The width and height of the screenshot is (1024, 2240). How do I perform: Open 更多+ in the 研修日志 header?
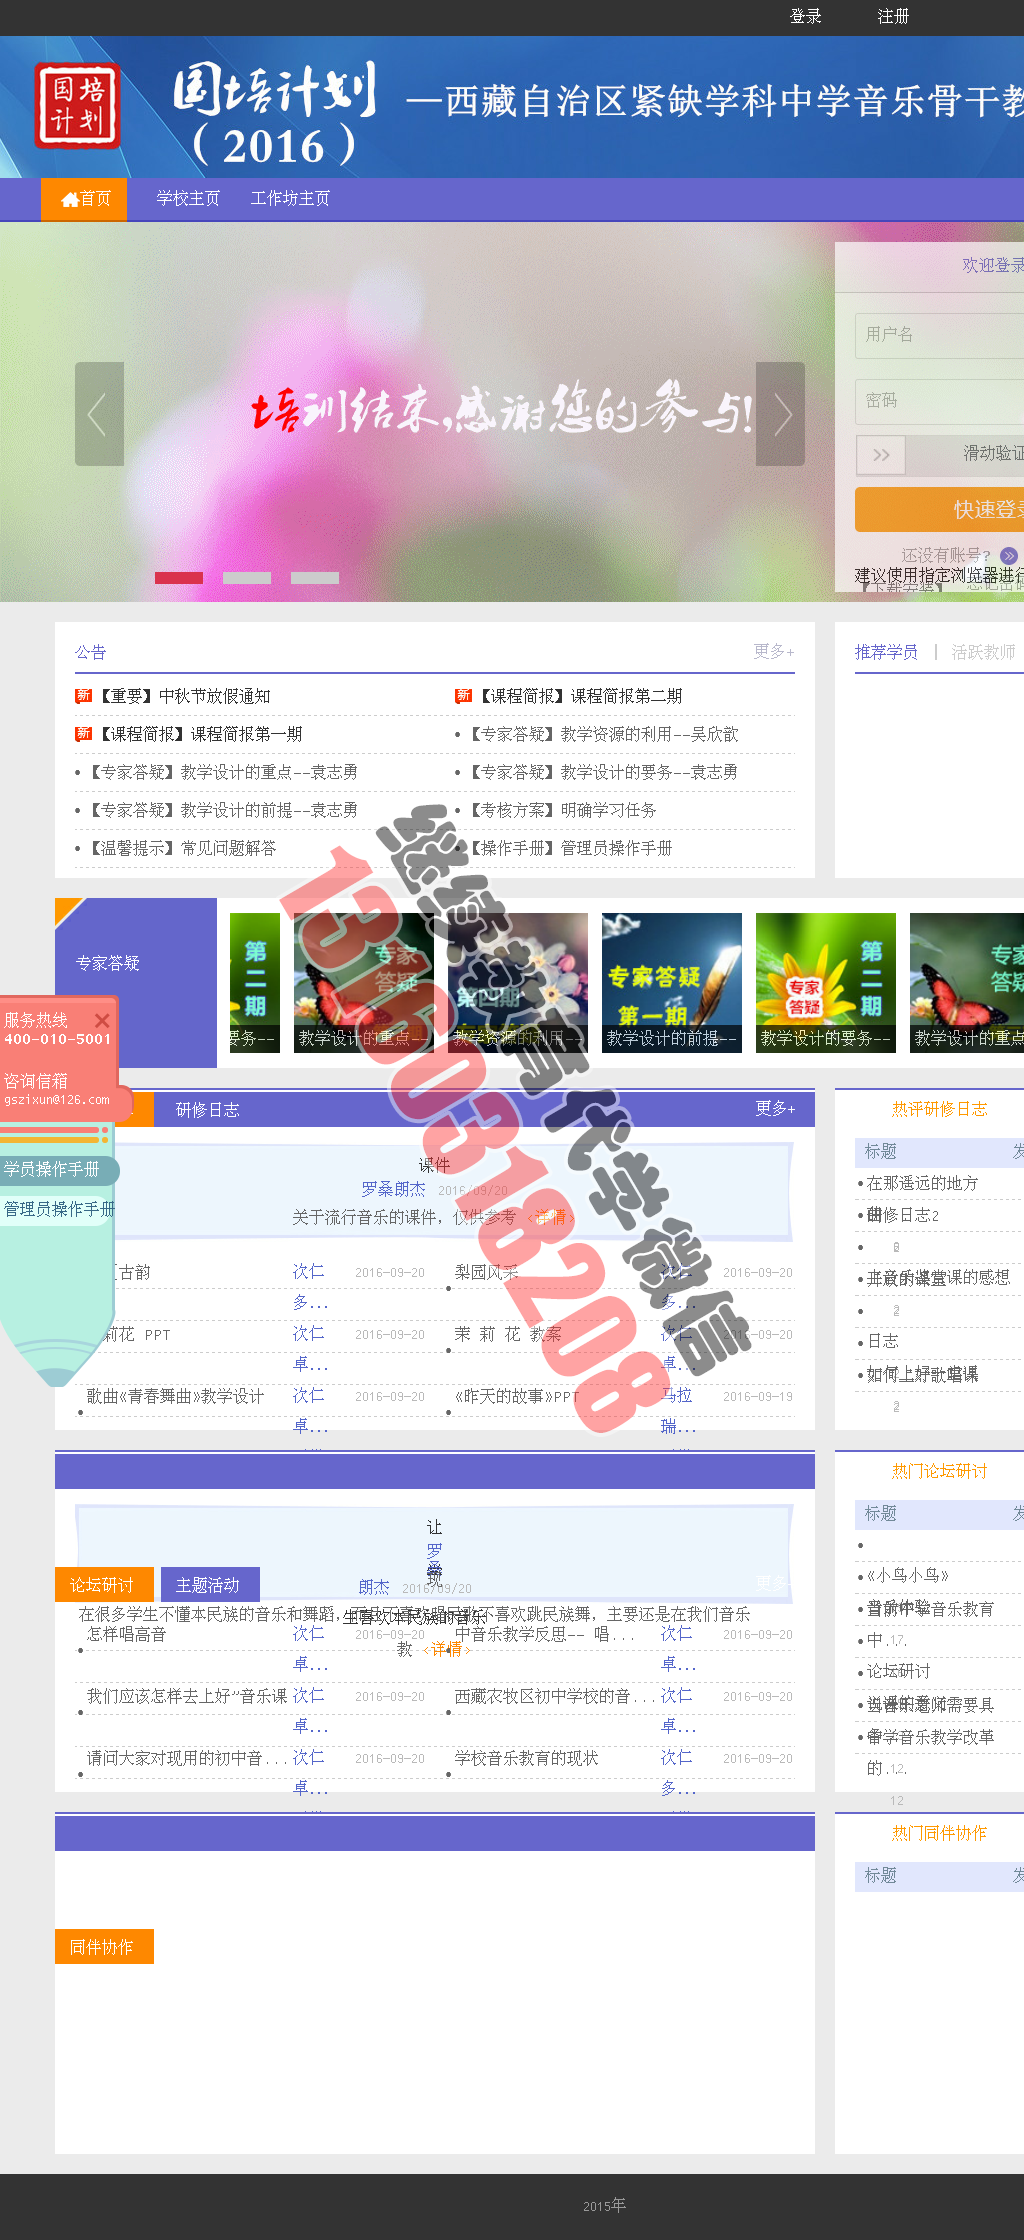coord(775,1109)
